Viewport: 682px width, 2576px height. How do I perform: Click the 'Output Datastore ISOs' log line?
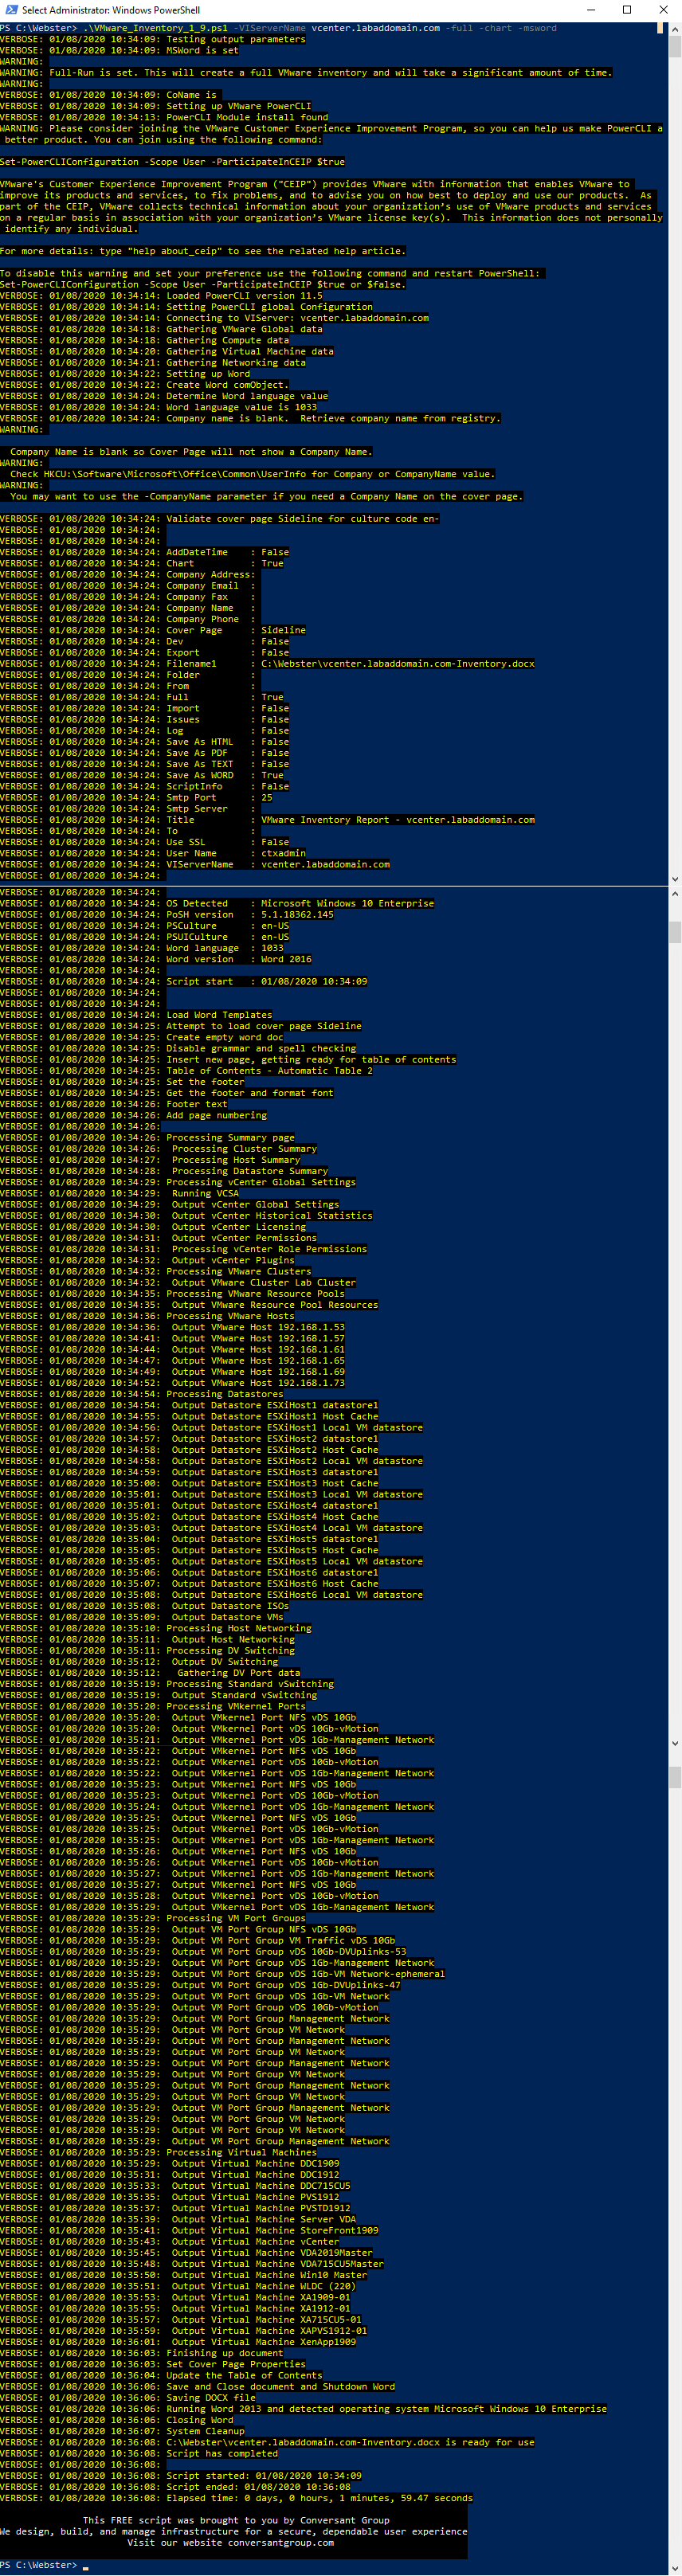tap(229, 1606)
